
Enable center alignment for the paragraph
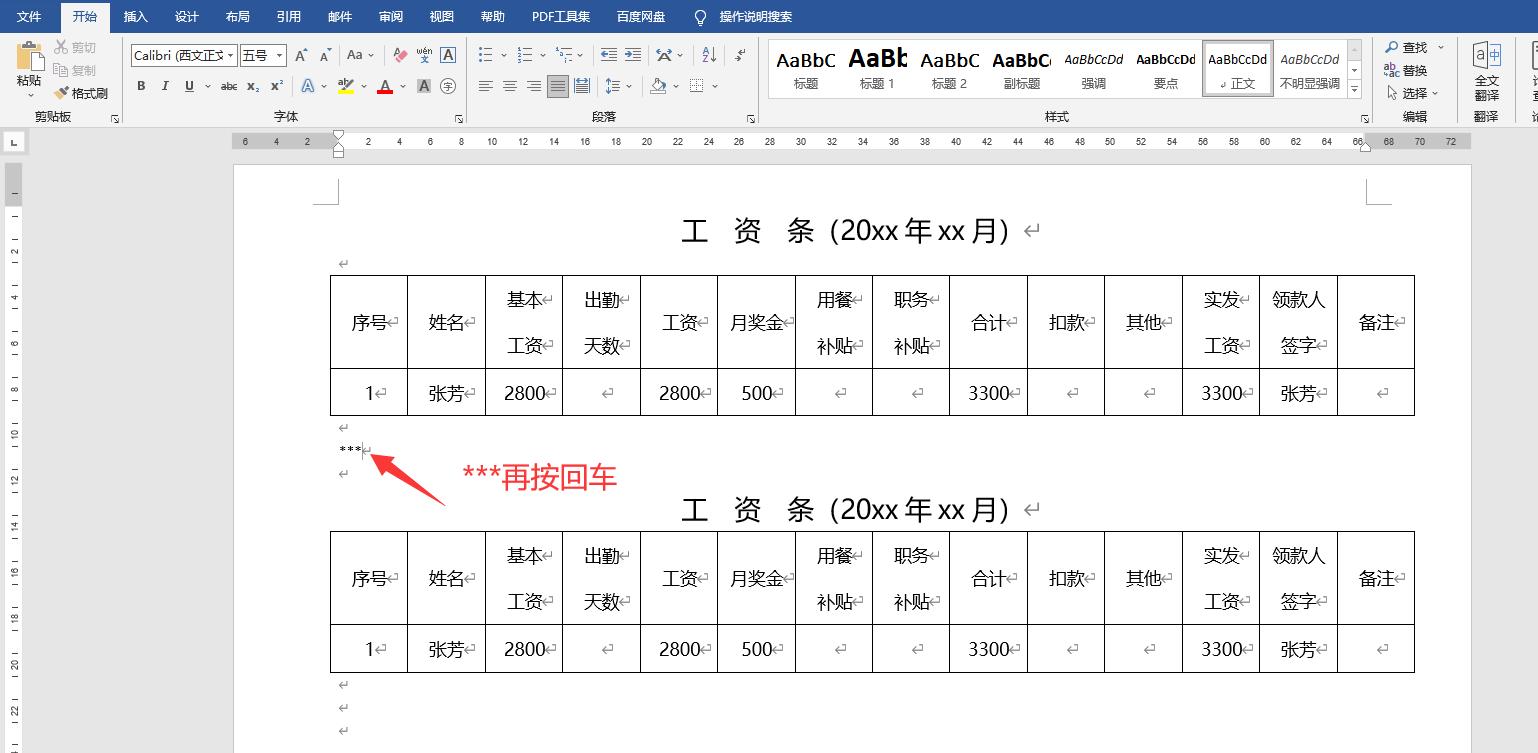(508, 85)
